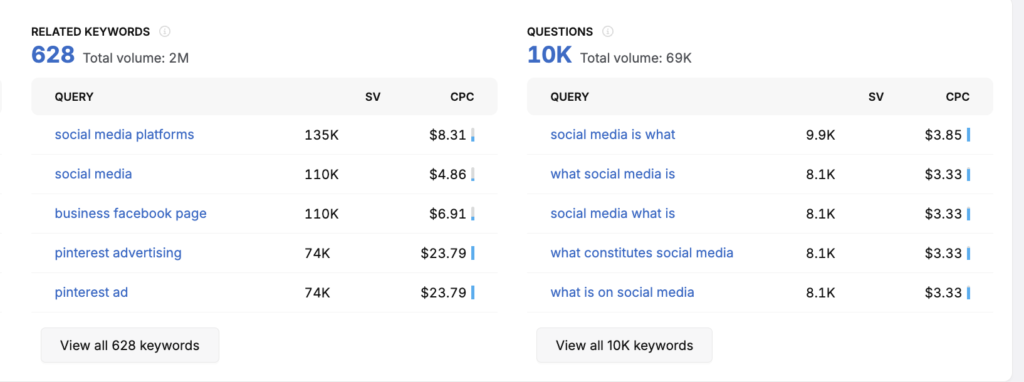Select the 135K search volume value
This screenshot has height=382, width=1024.
pos(321,135)
